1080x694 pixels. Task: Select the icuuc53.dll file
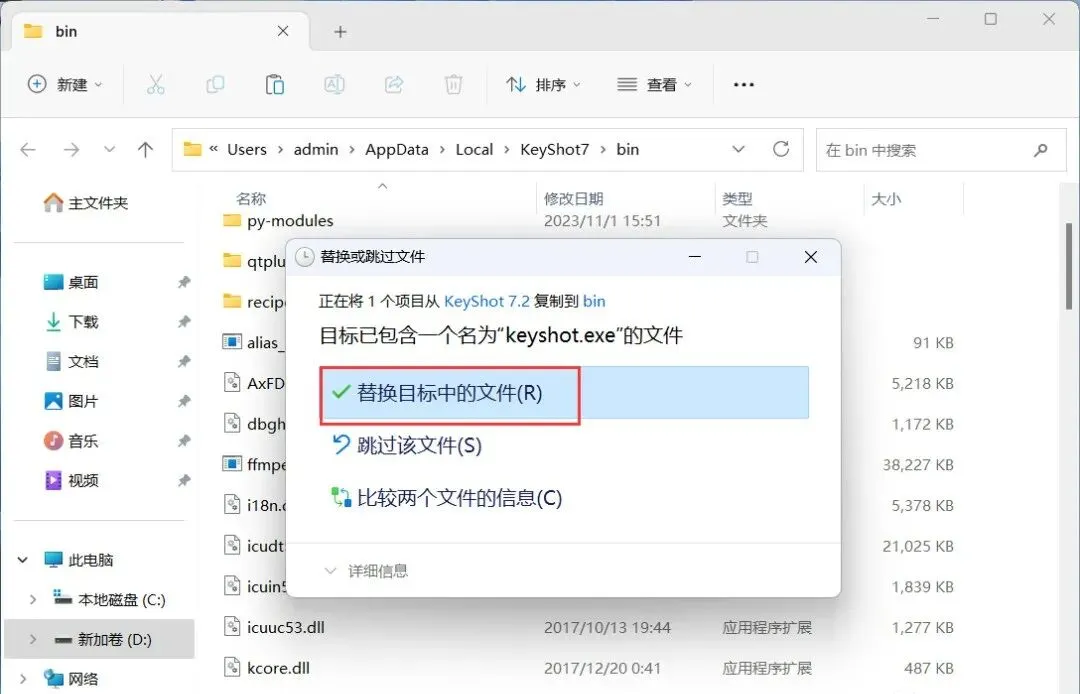pos(286,627)
